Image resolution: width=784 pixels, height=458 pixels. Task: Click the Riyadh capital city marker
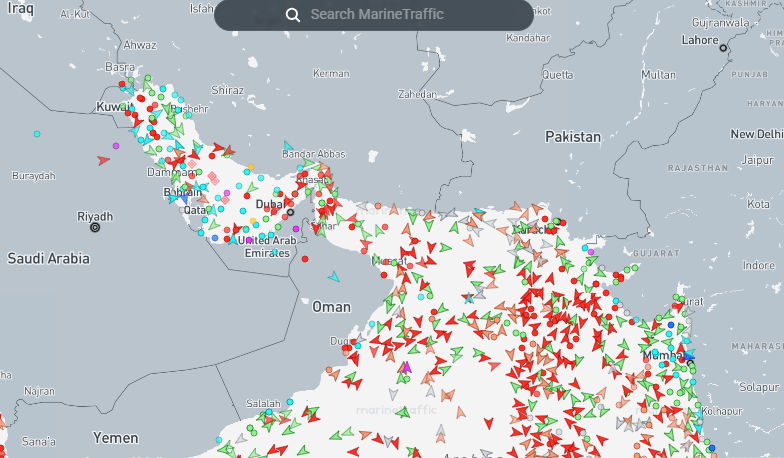[95, 228]
